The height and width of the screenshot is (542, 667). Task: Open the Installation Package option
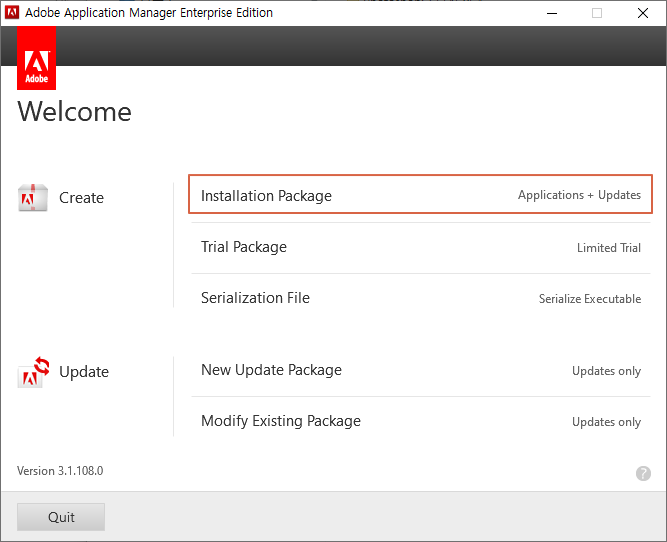pyautogui.click(x=420, y=194)
